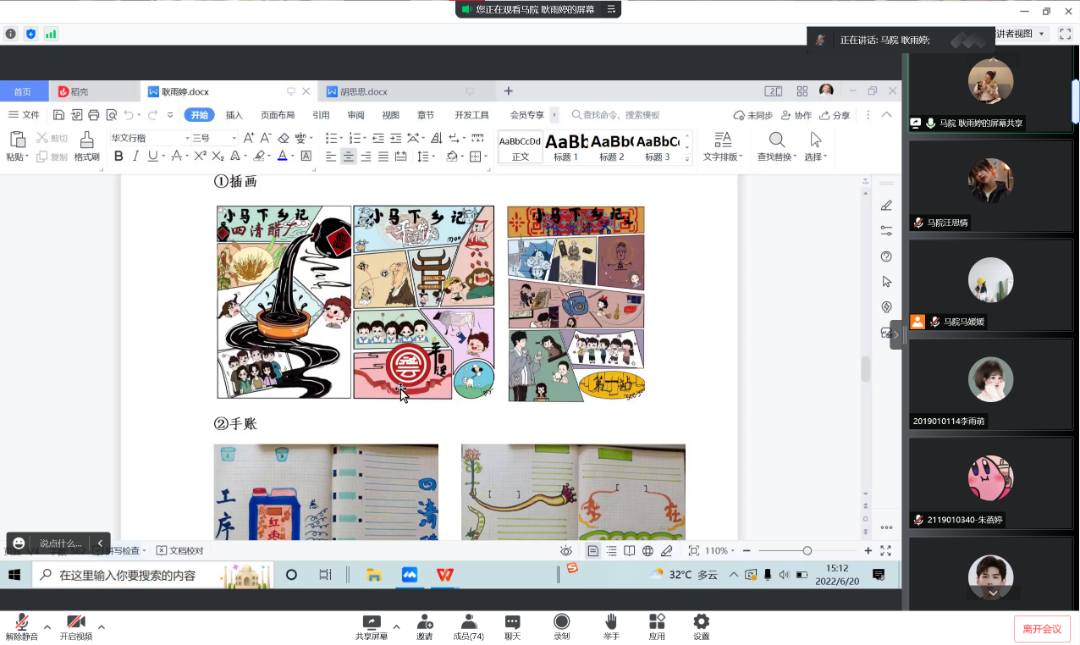Screen dimensions: 1080x645
Task: Click the decrease indent icon
Action: pos(377,138)
